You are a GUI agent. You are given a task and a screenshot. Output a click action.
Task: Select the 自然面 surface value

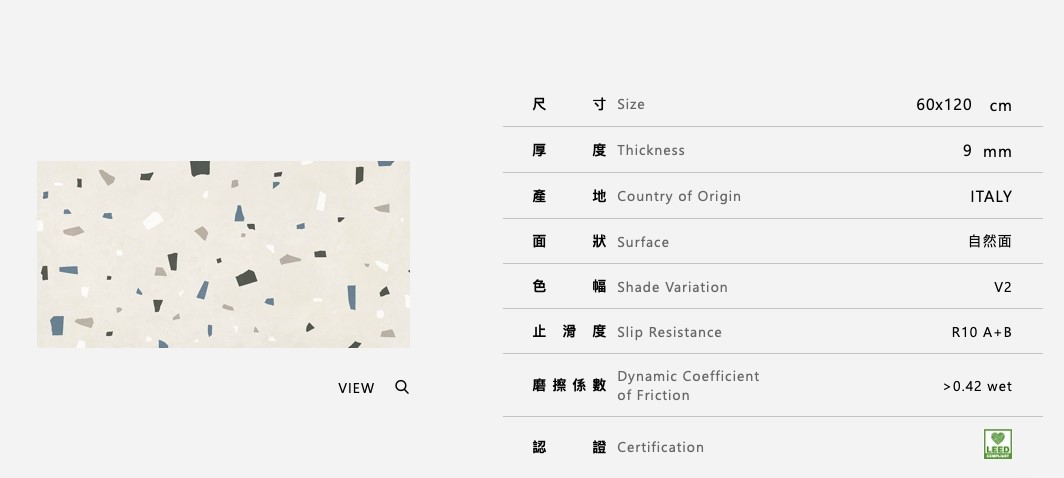(x=989, y=242)
